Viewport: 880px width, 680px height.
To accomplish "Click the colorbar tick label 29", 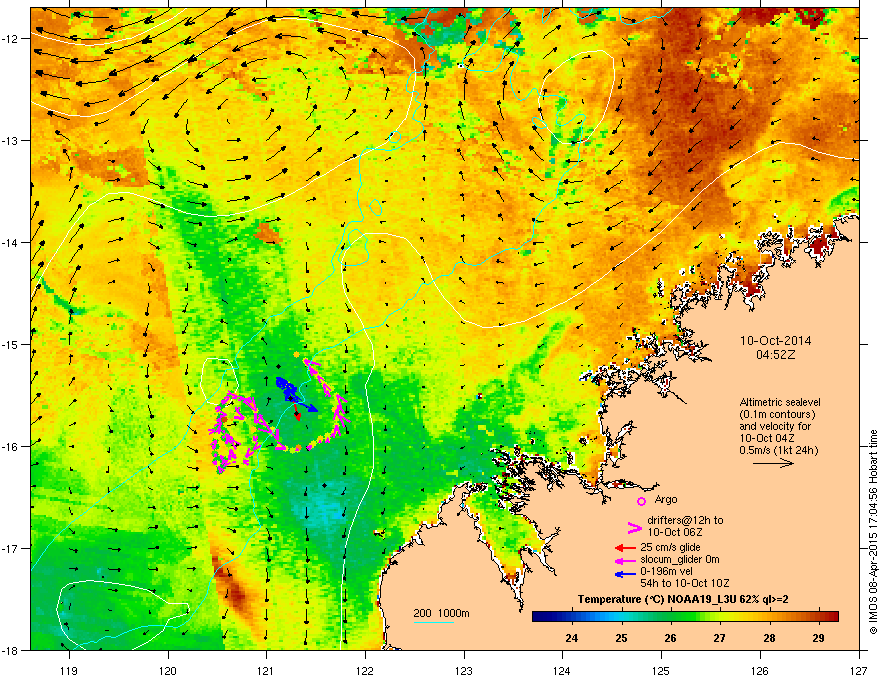I will (x=818, y=638).
